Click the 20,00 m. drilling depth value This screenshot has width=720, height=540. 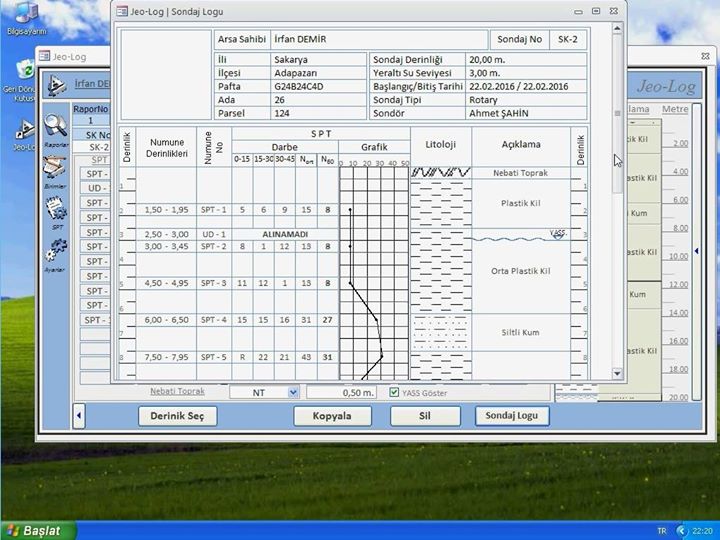[526, 60]
